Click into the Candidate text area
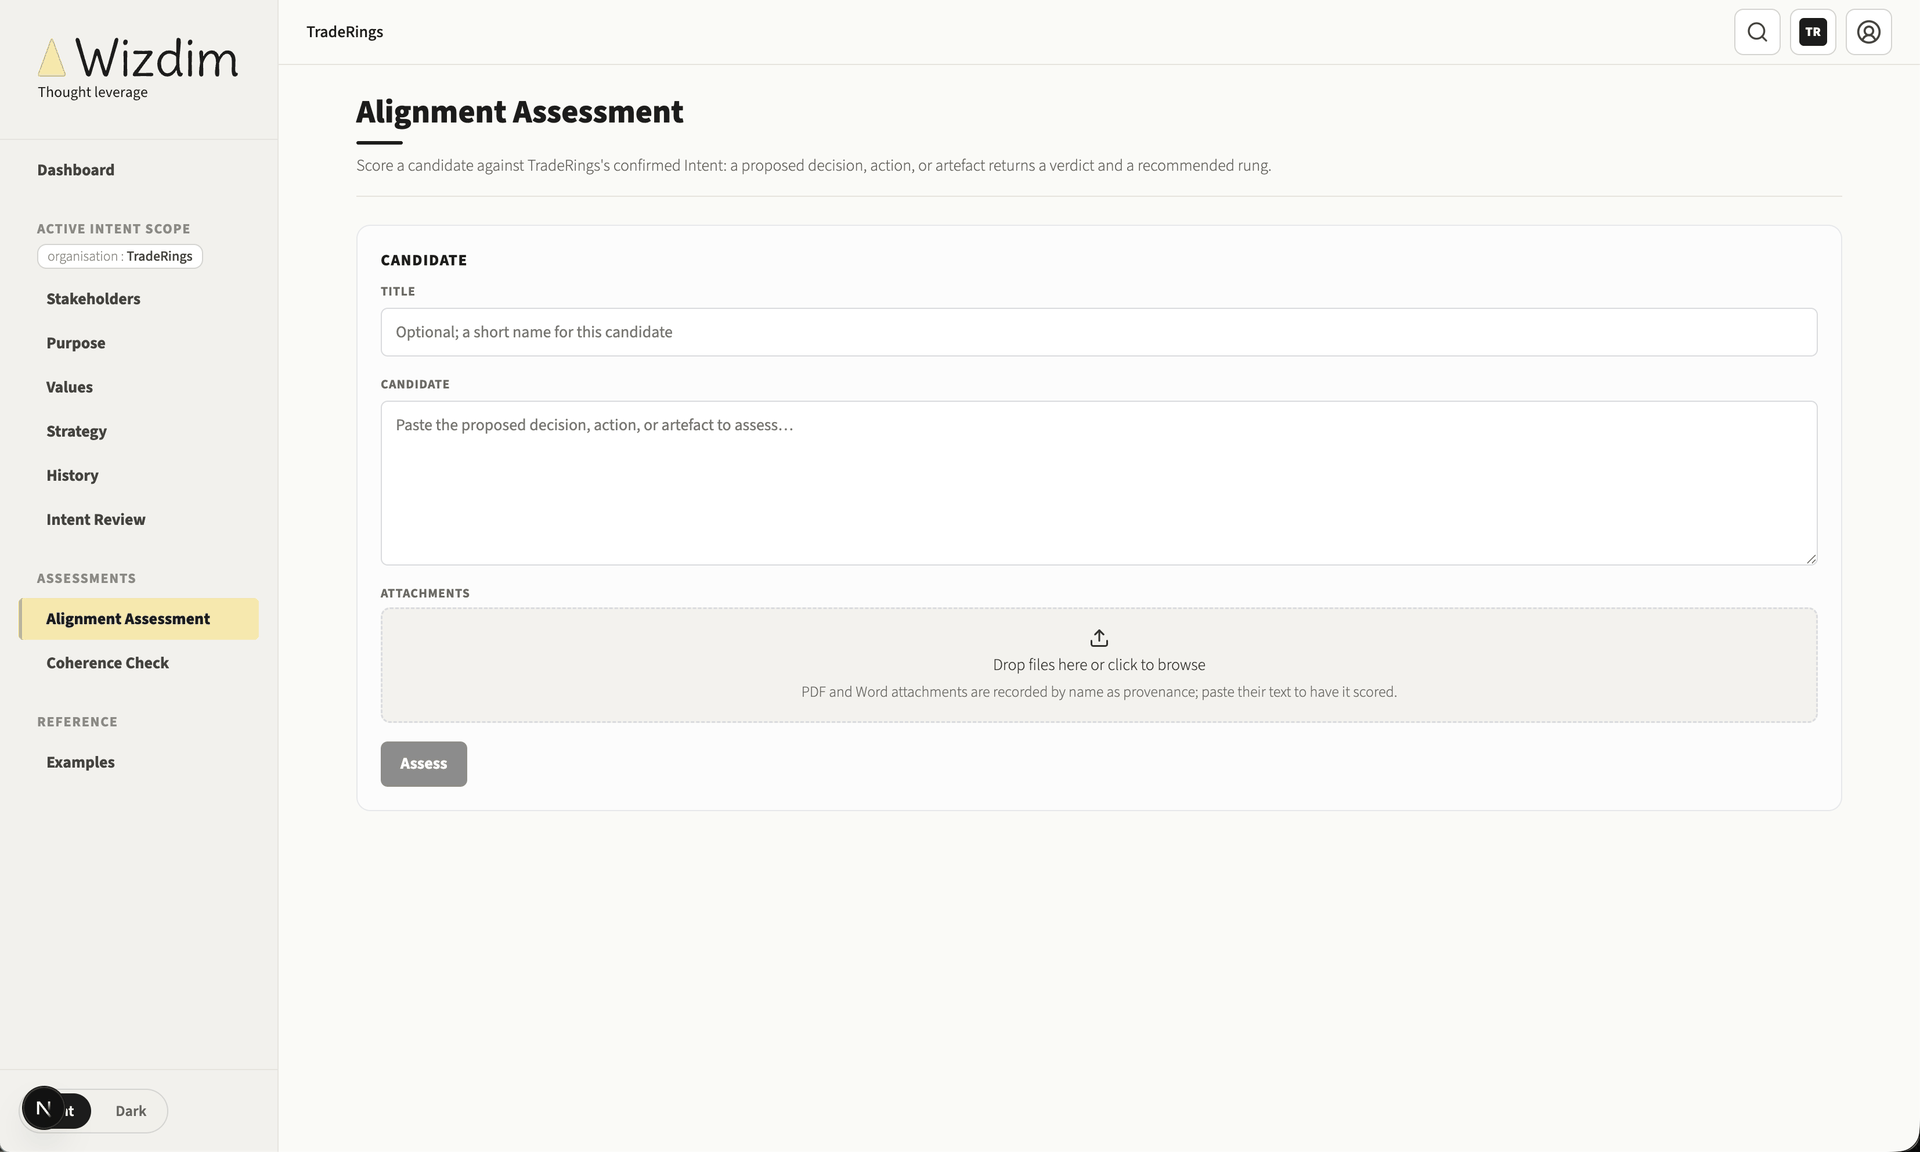 (1099, 483)
